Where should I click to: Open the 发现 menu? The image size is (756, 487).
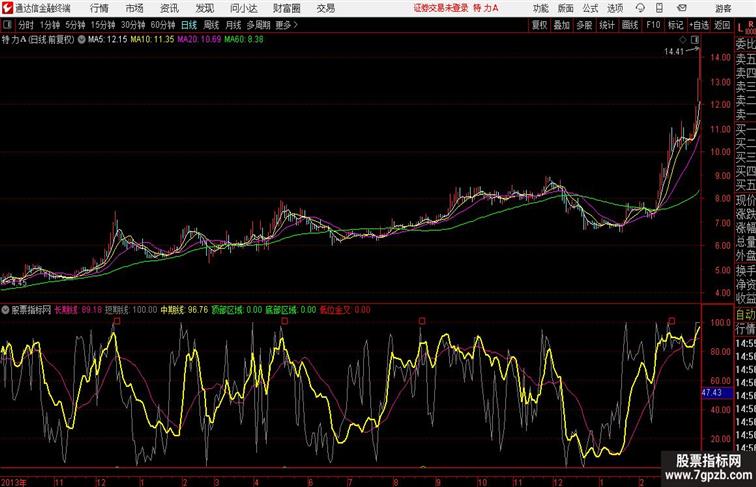tap(204, 8)
